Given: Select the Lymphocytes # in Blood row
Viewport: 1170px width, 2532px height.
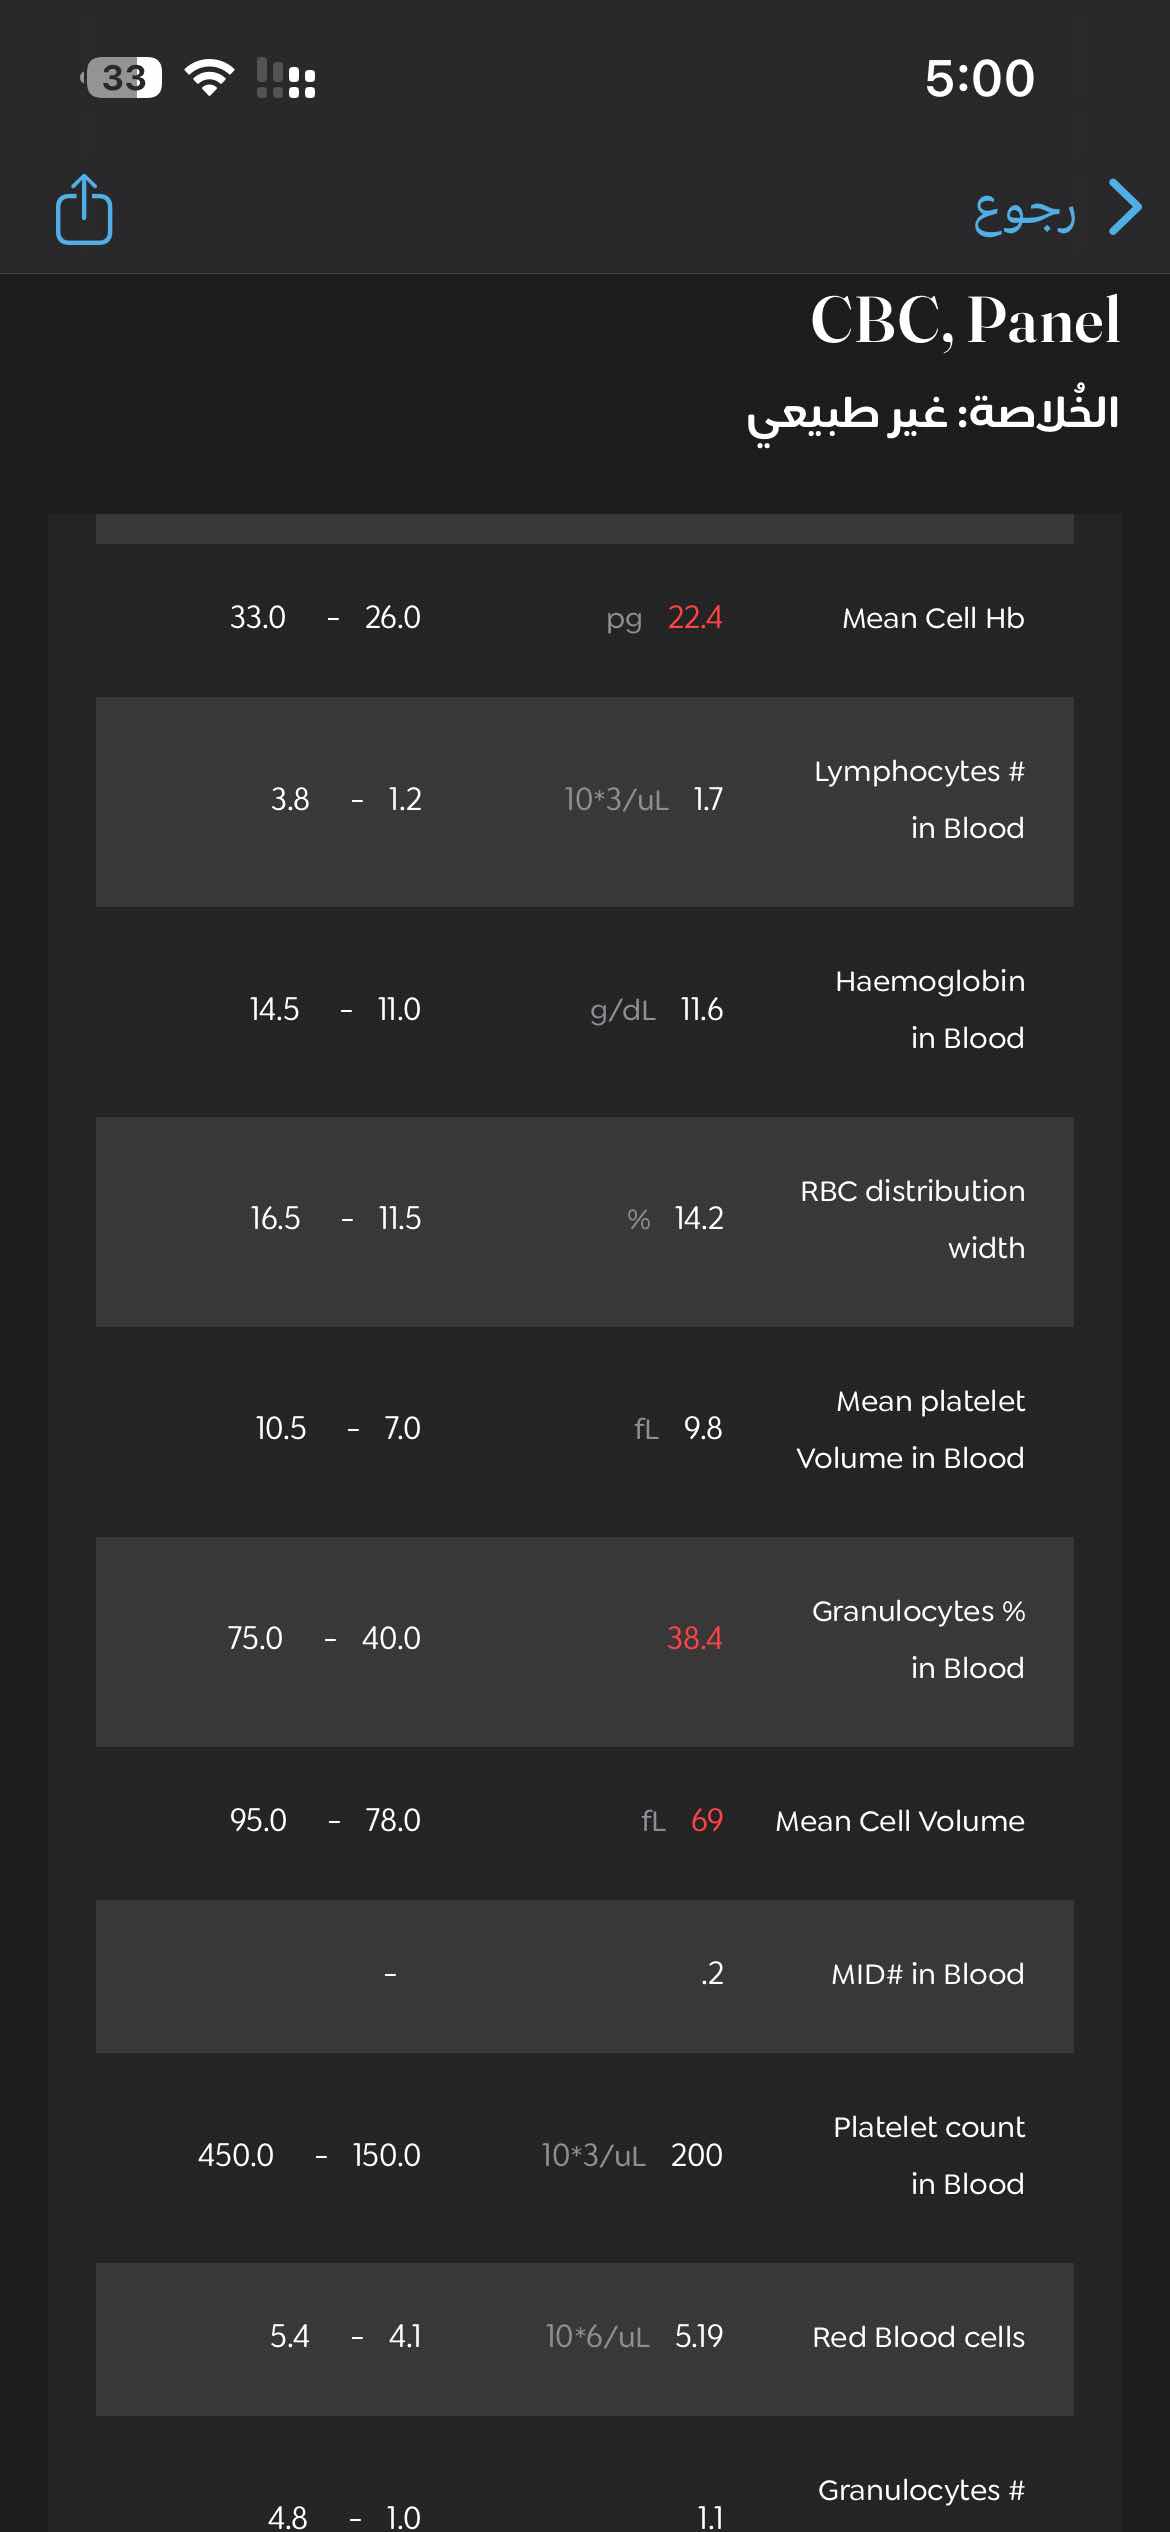Looking at the screenshot, I should coord(585,802).
